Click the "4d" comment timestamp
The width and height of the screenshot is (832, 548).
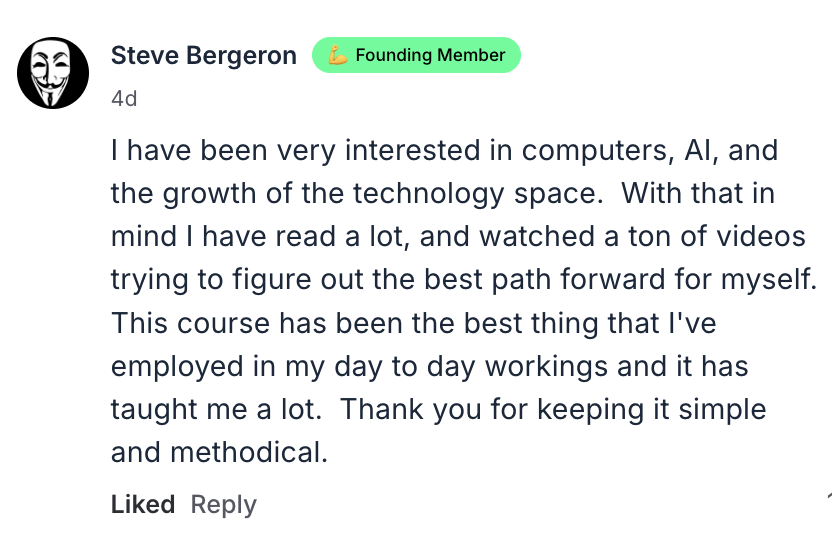click(x=123, y=99)
